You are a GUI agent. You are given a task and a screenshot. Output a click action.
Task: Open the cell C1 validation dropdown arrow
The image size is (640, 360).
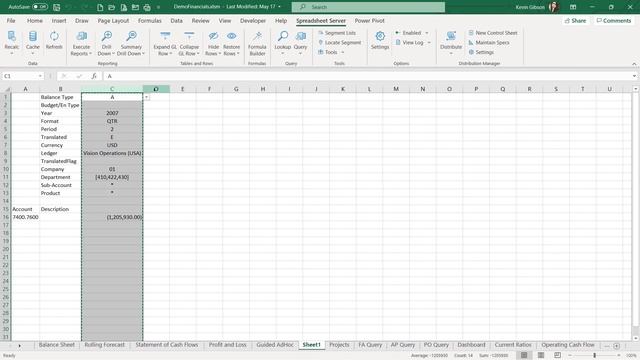[147, 97]
